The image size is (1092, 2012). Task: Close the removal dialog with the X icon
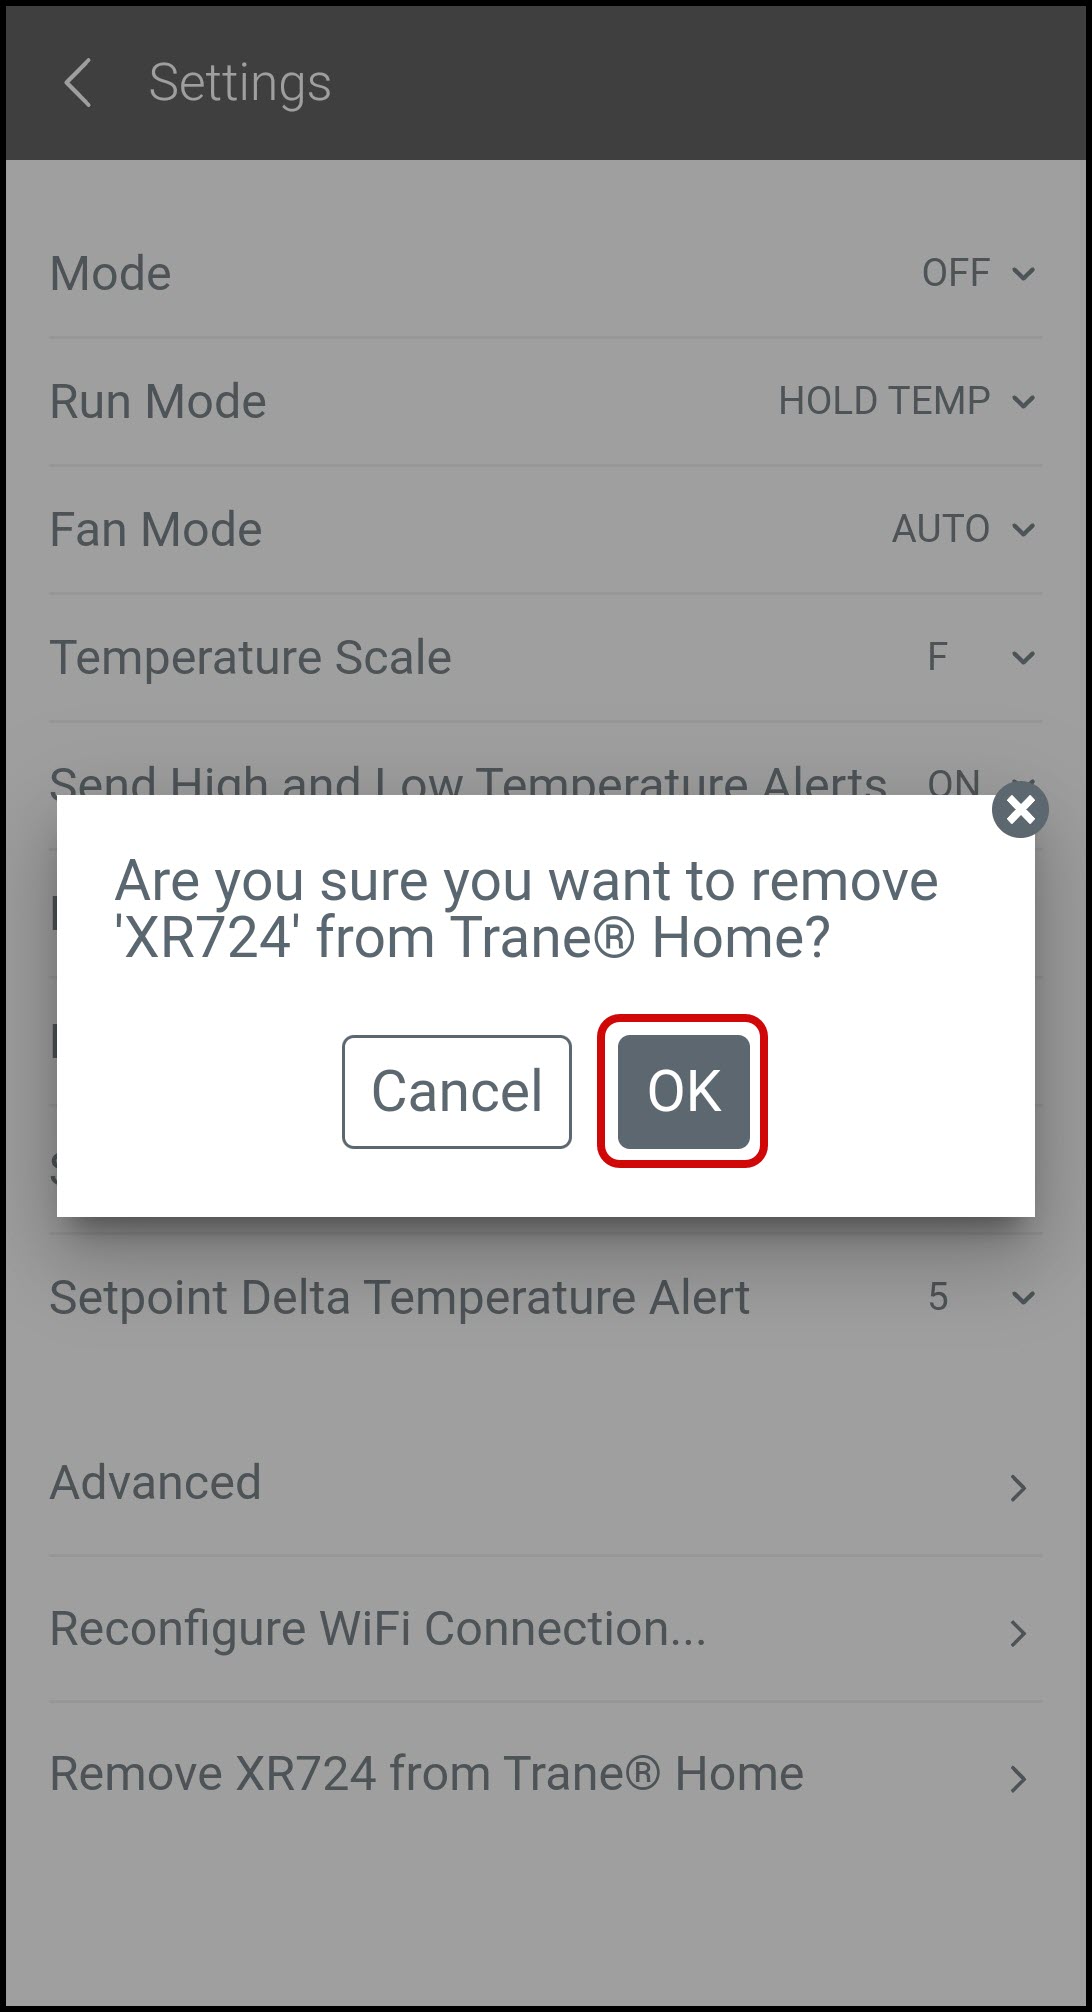[1020, 809]
